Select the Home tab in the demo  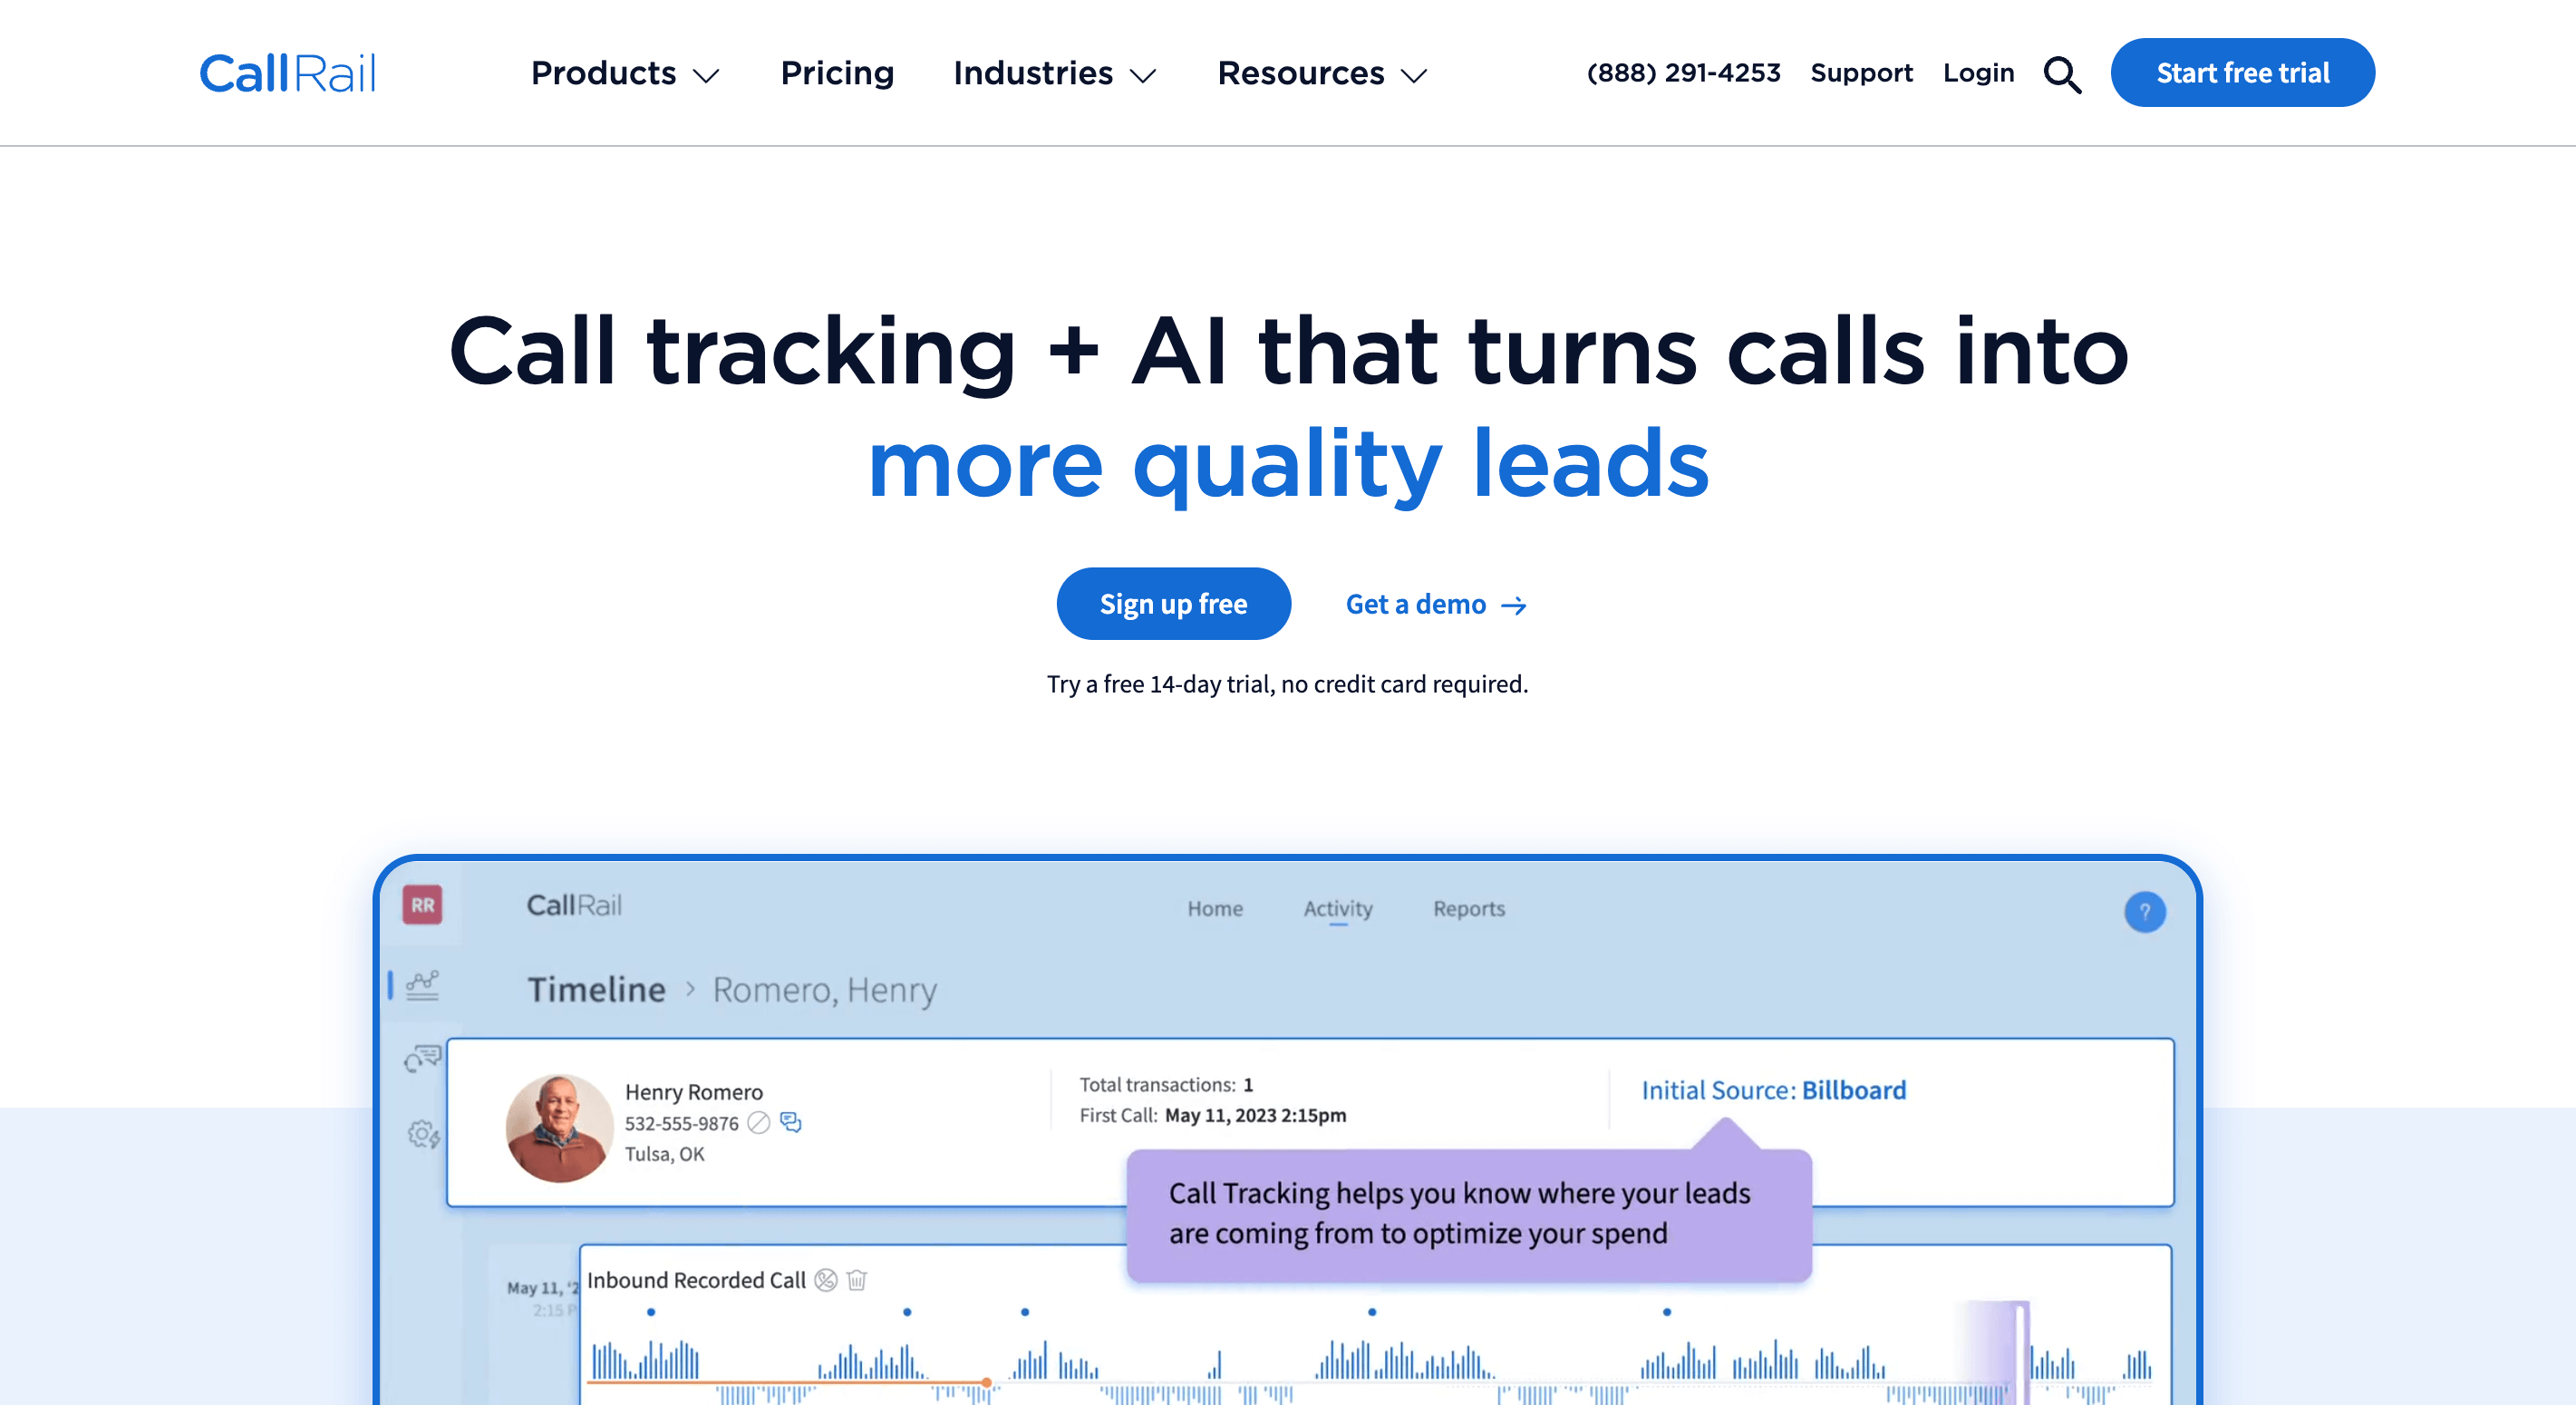(1215, 908)
